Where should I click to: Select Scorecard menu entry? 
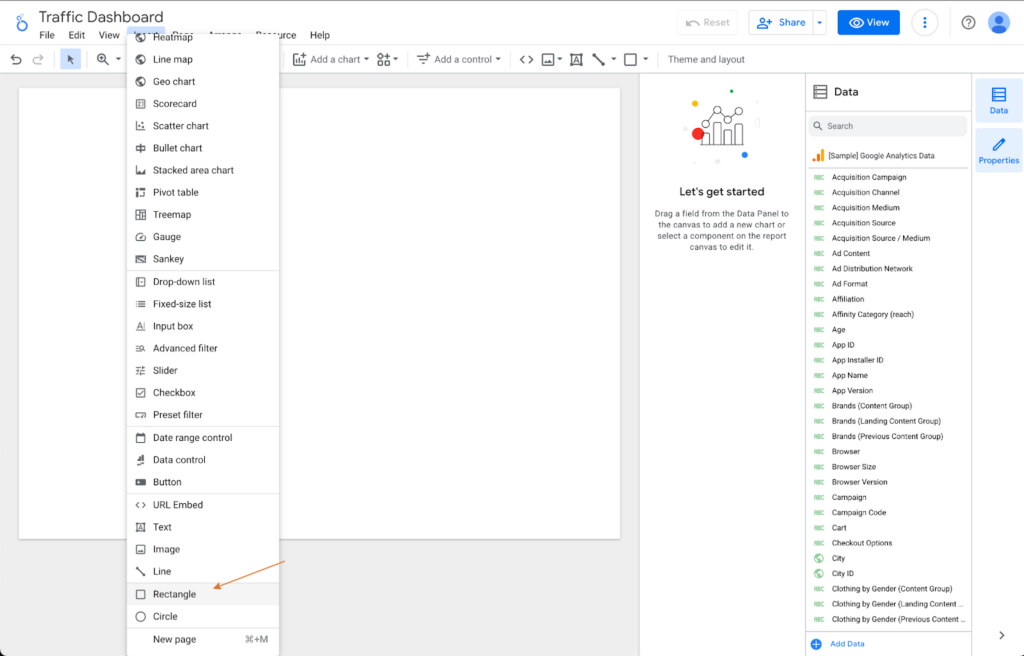(x=203, y=103)
